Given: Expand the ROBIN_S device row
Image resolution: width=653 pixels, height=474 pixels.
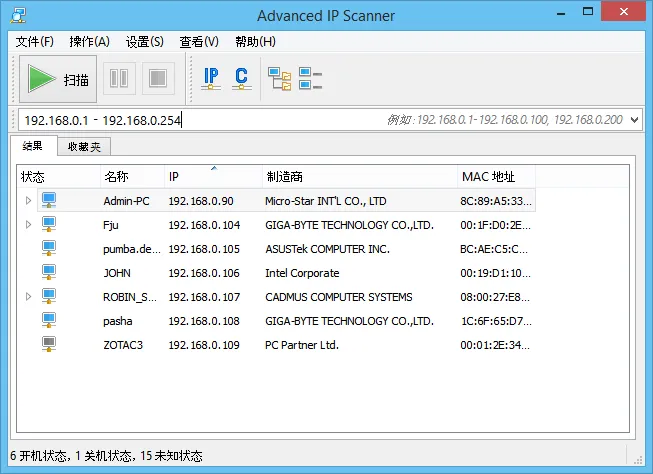Looking at the screenshot, I should click(28, 297).
